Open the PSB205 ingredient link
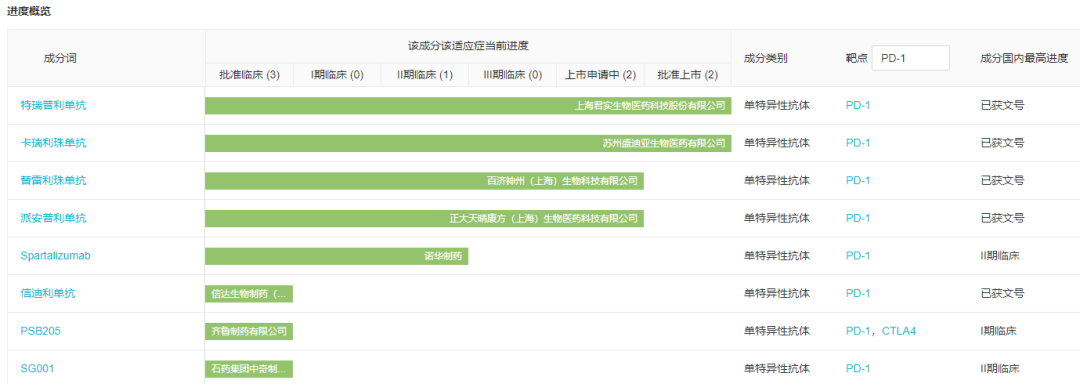Viewport: 1080px width, 384px height. point(41,331)
